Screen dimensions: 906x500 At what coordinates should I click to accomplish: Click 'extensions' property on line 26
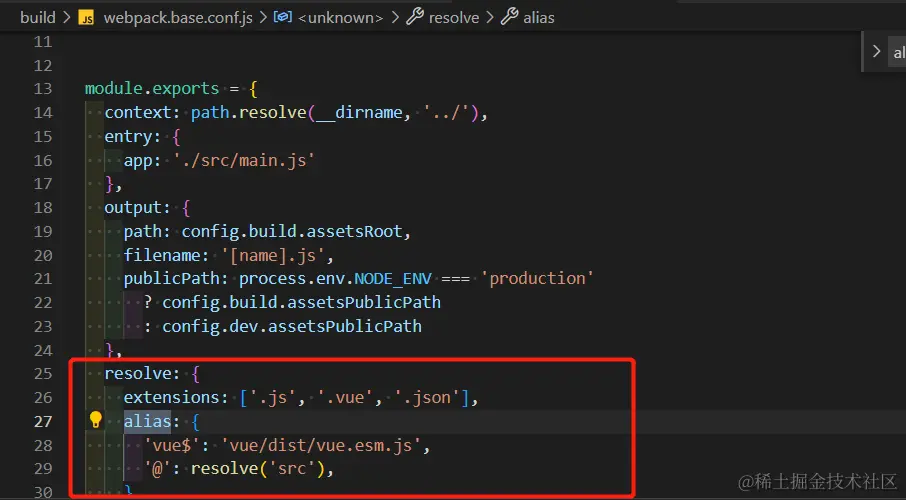pos(172,398)
